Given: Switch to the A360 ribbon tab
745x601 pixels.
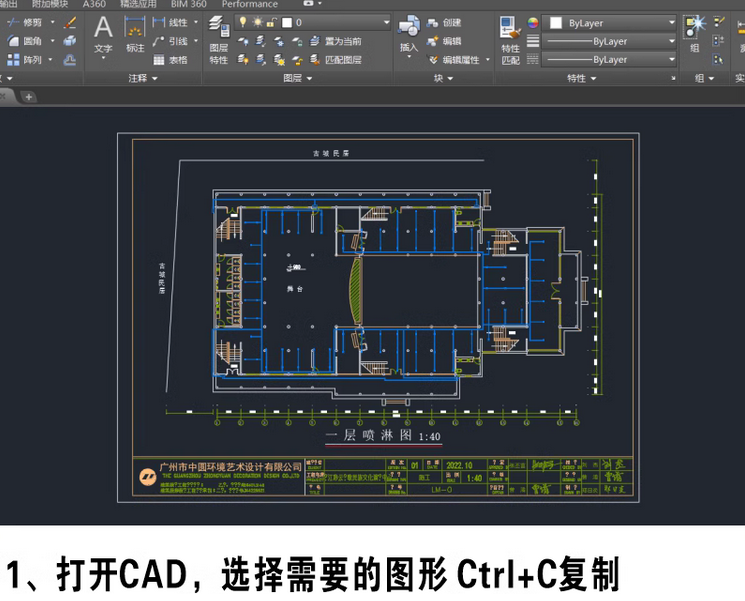Looking at the screenshot, I should [x=94, y=4].
